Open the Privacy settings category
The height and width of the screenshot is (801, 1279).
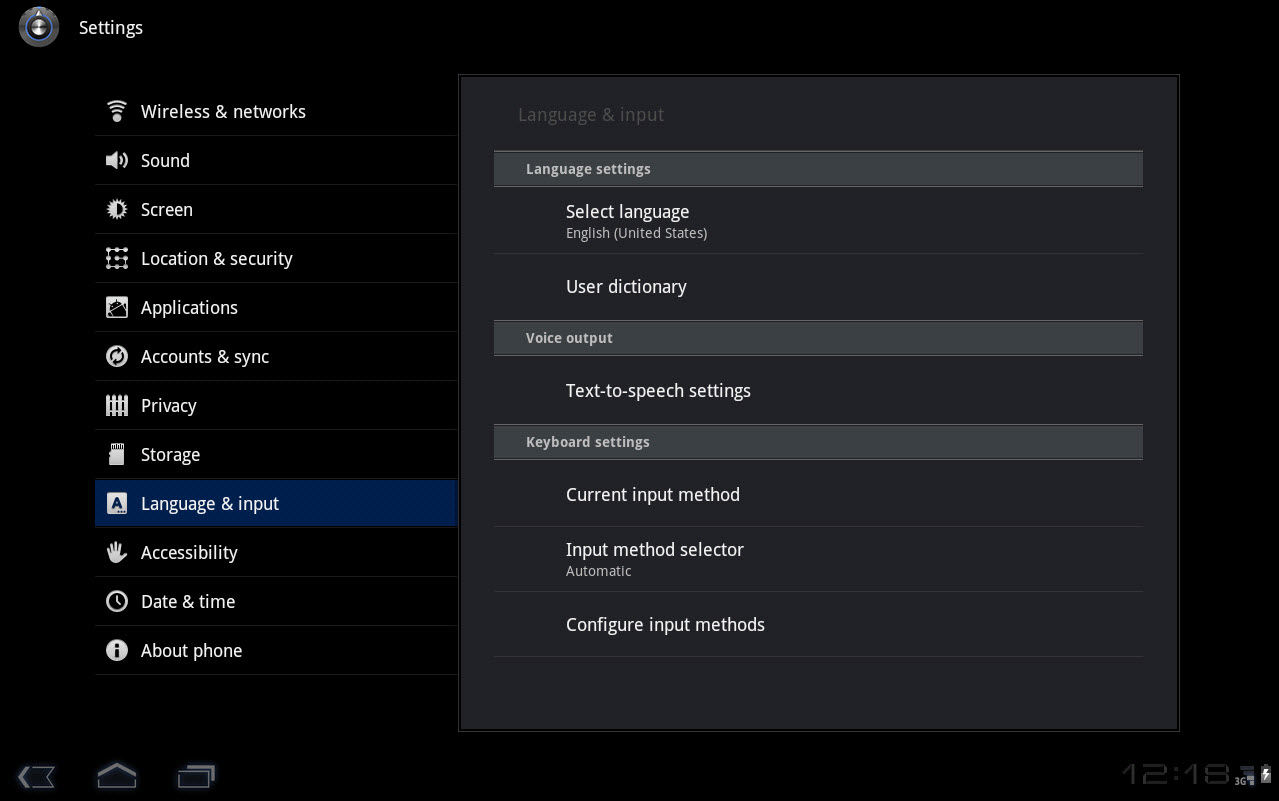(168, 405)
